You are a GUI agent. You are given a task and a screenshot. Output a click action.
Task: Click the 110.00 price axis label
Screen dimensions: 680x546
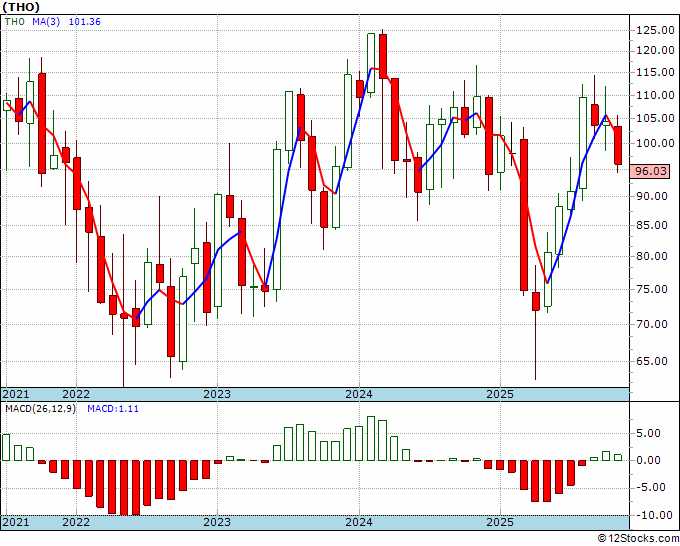(655, 95)
